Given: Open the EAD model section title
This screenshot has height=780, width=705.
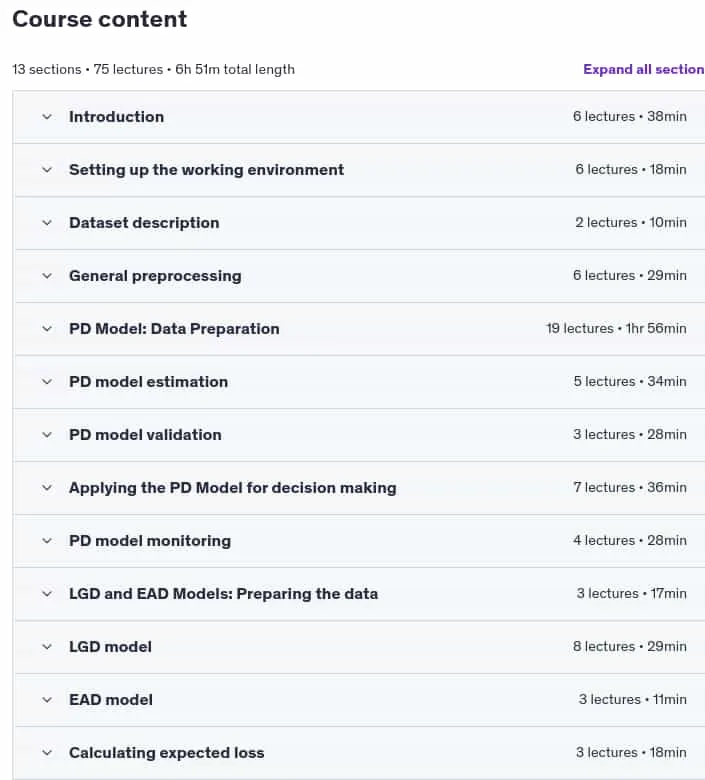Looking at the screenshot, I should click(111, 699).
